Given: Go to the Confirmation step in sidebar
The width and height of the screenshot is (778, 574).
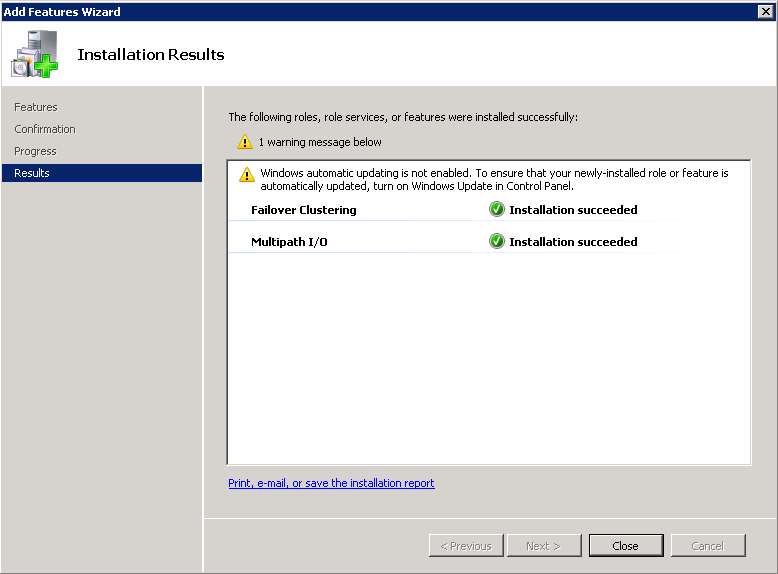Looking at the screenshot, I should 45,129.
